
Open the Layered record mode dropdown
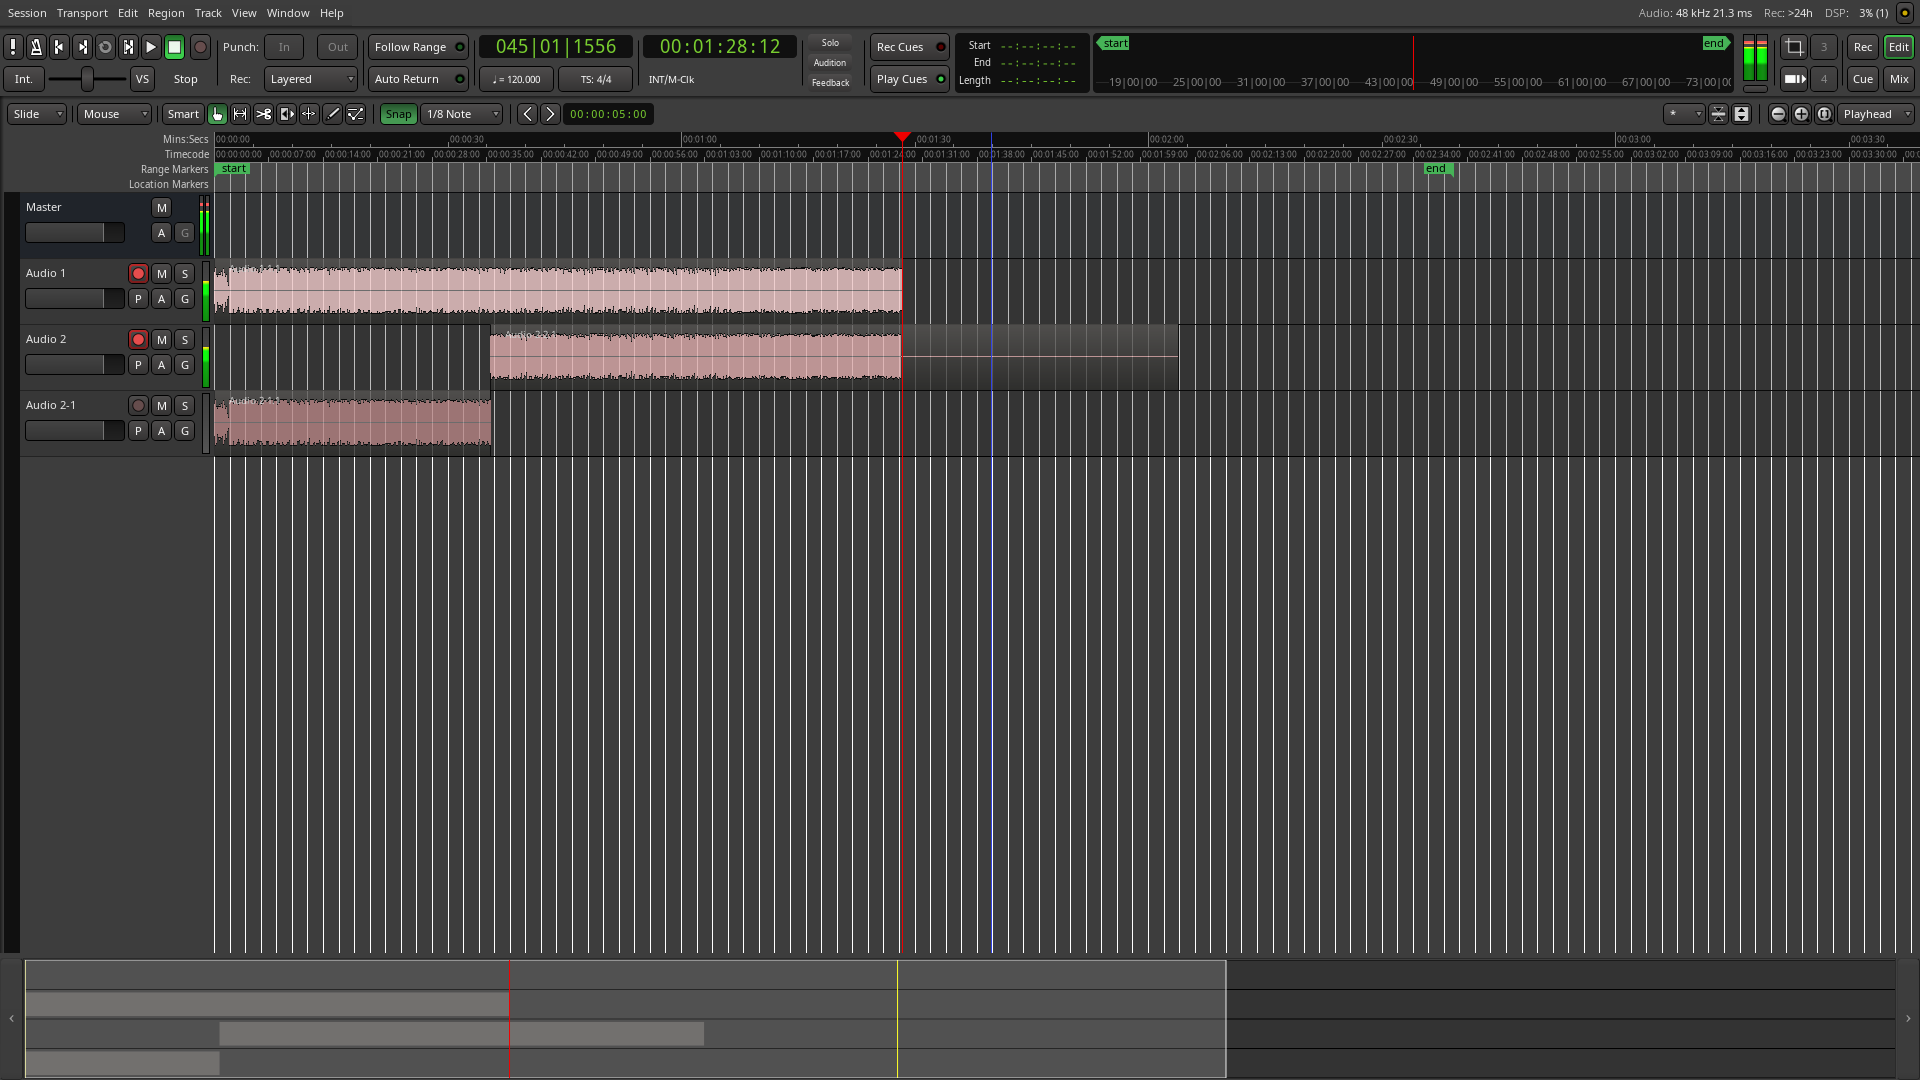point(311,79)
